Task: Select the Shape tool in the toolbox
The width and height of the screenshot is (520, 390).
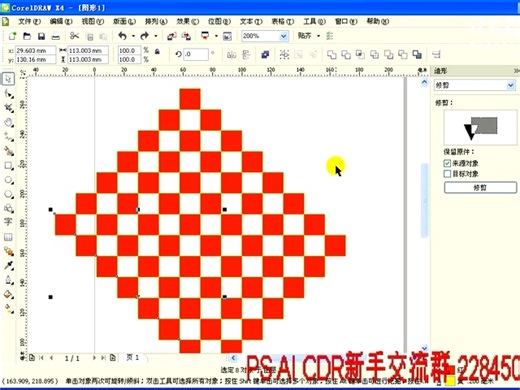Action: click(x=8, y=94)
